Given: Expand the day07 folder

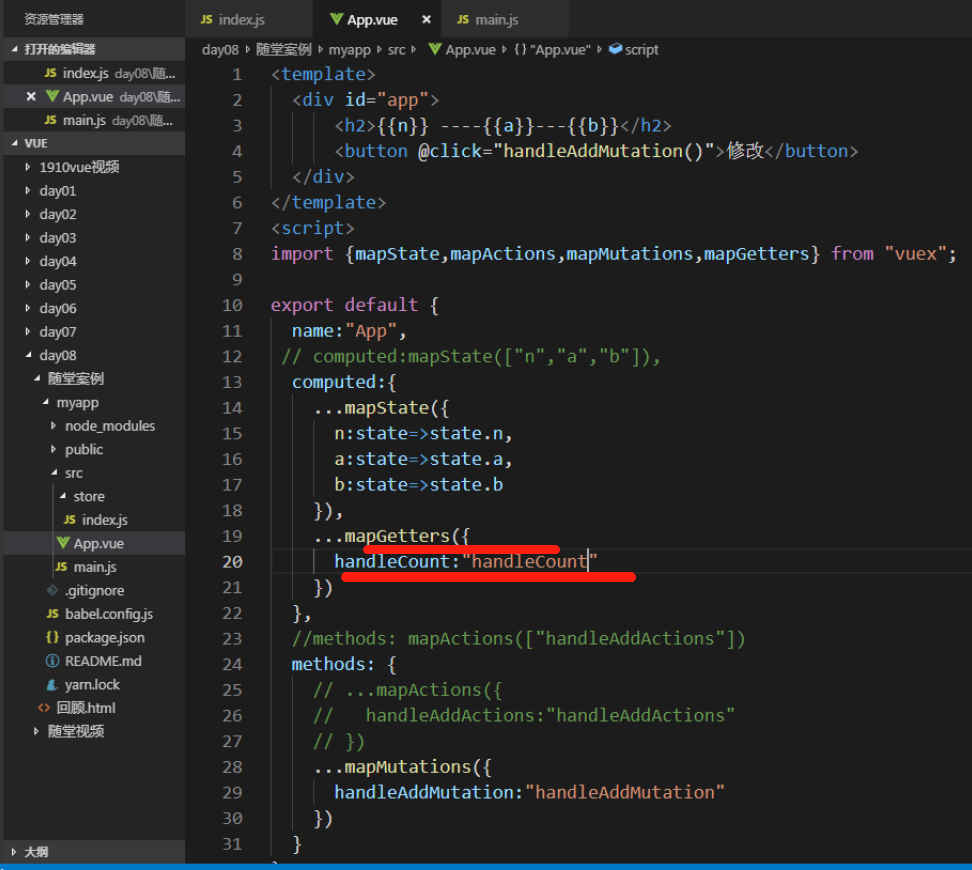Looking at the screenshot, I should tap(27, 332).
